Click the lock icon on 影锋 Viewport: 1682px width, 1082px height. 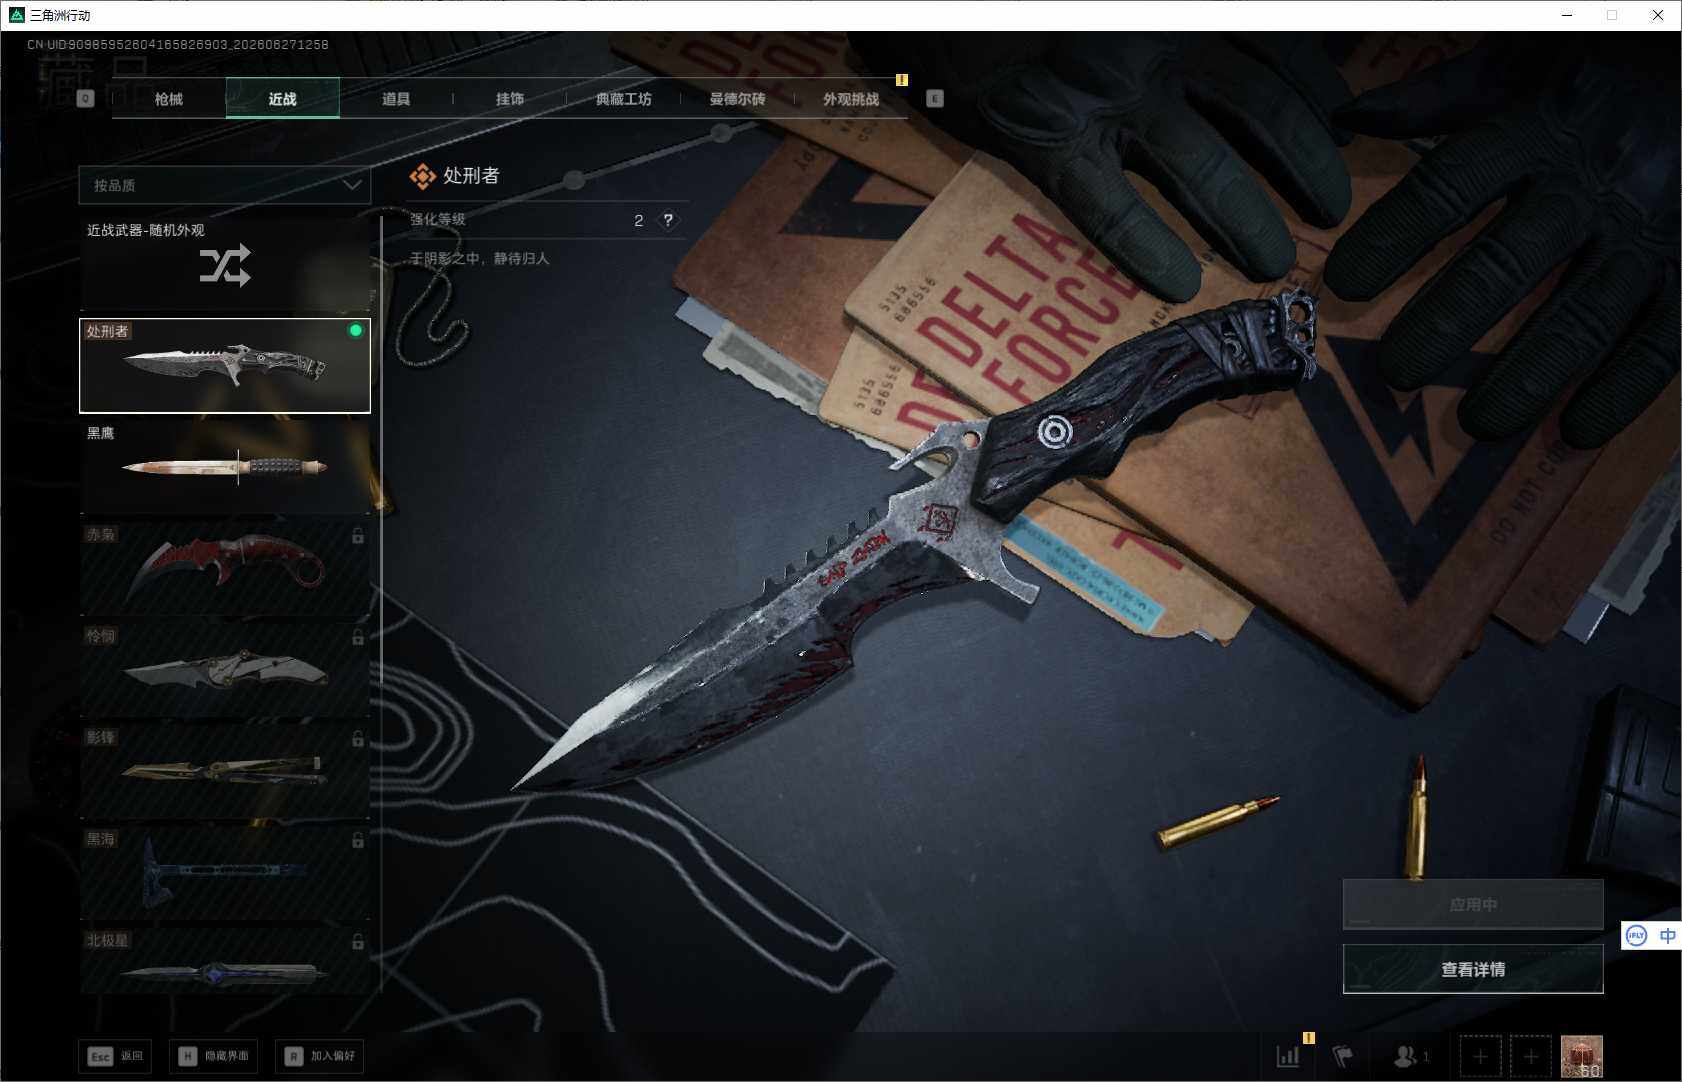click(x=357, y=739)
